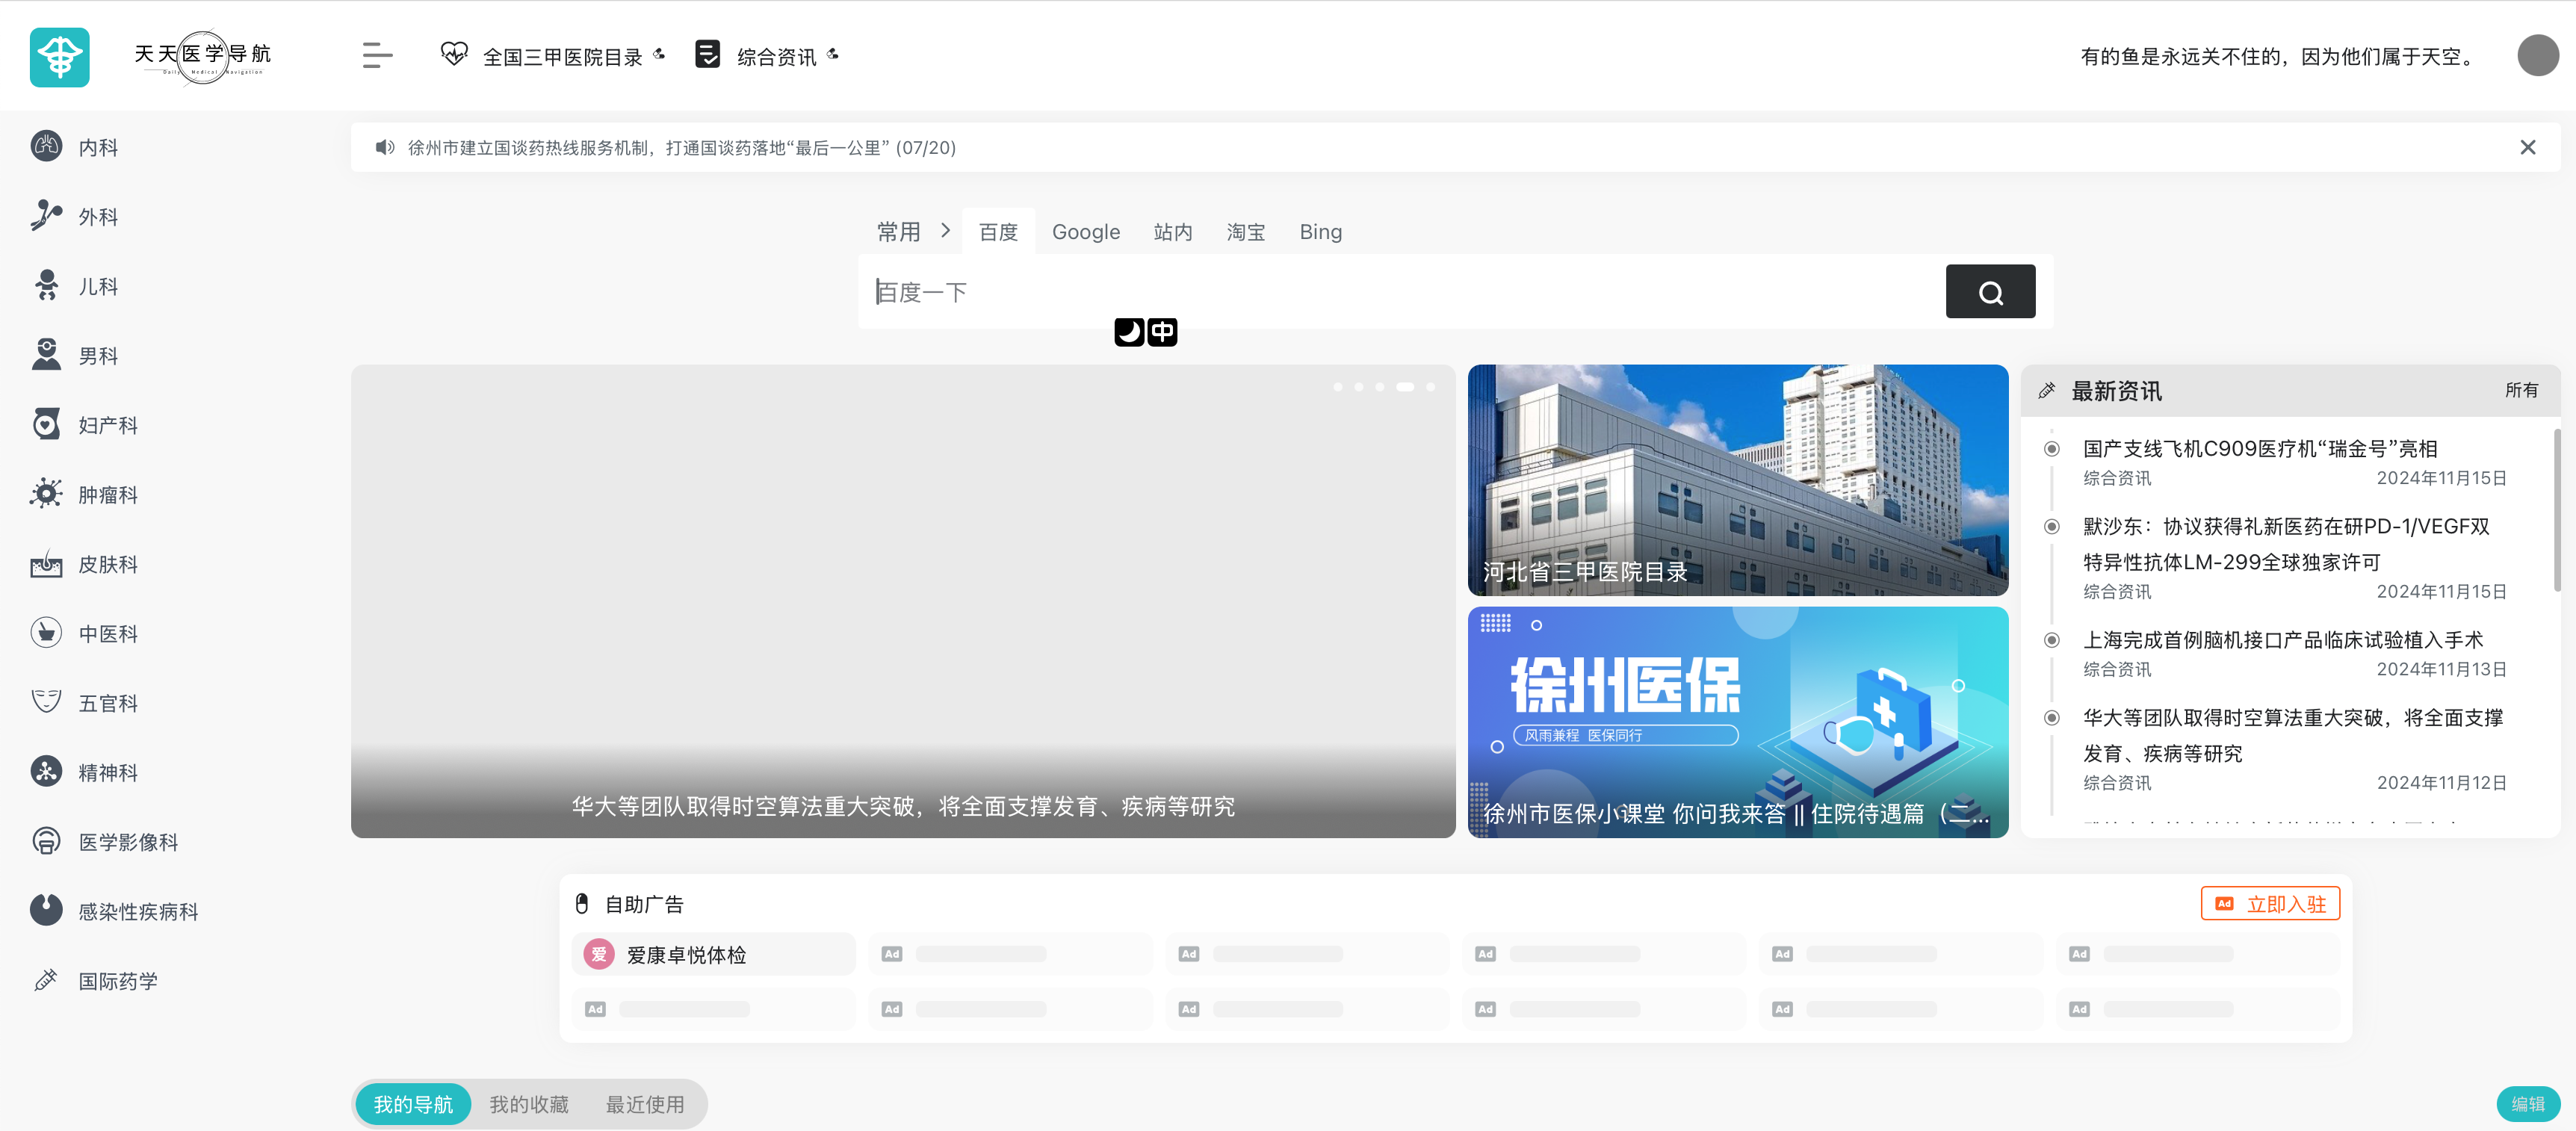The height and width of the screenshot is (1131, 2576).
Task: Toggle dark mode with the moon icon
Action: click(1129, 332)
